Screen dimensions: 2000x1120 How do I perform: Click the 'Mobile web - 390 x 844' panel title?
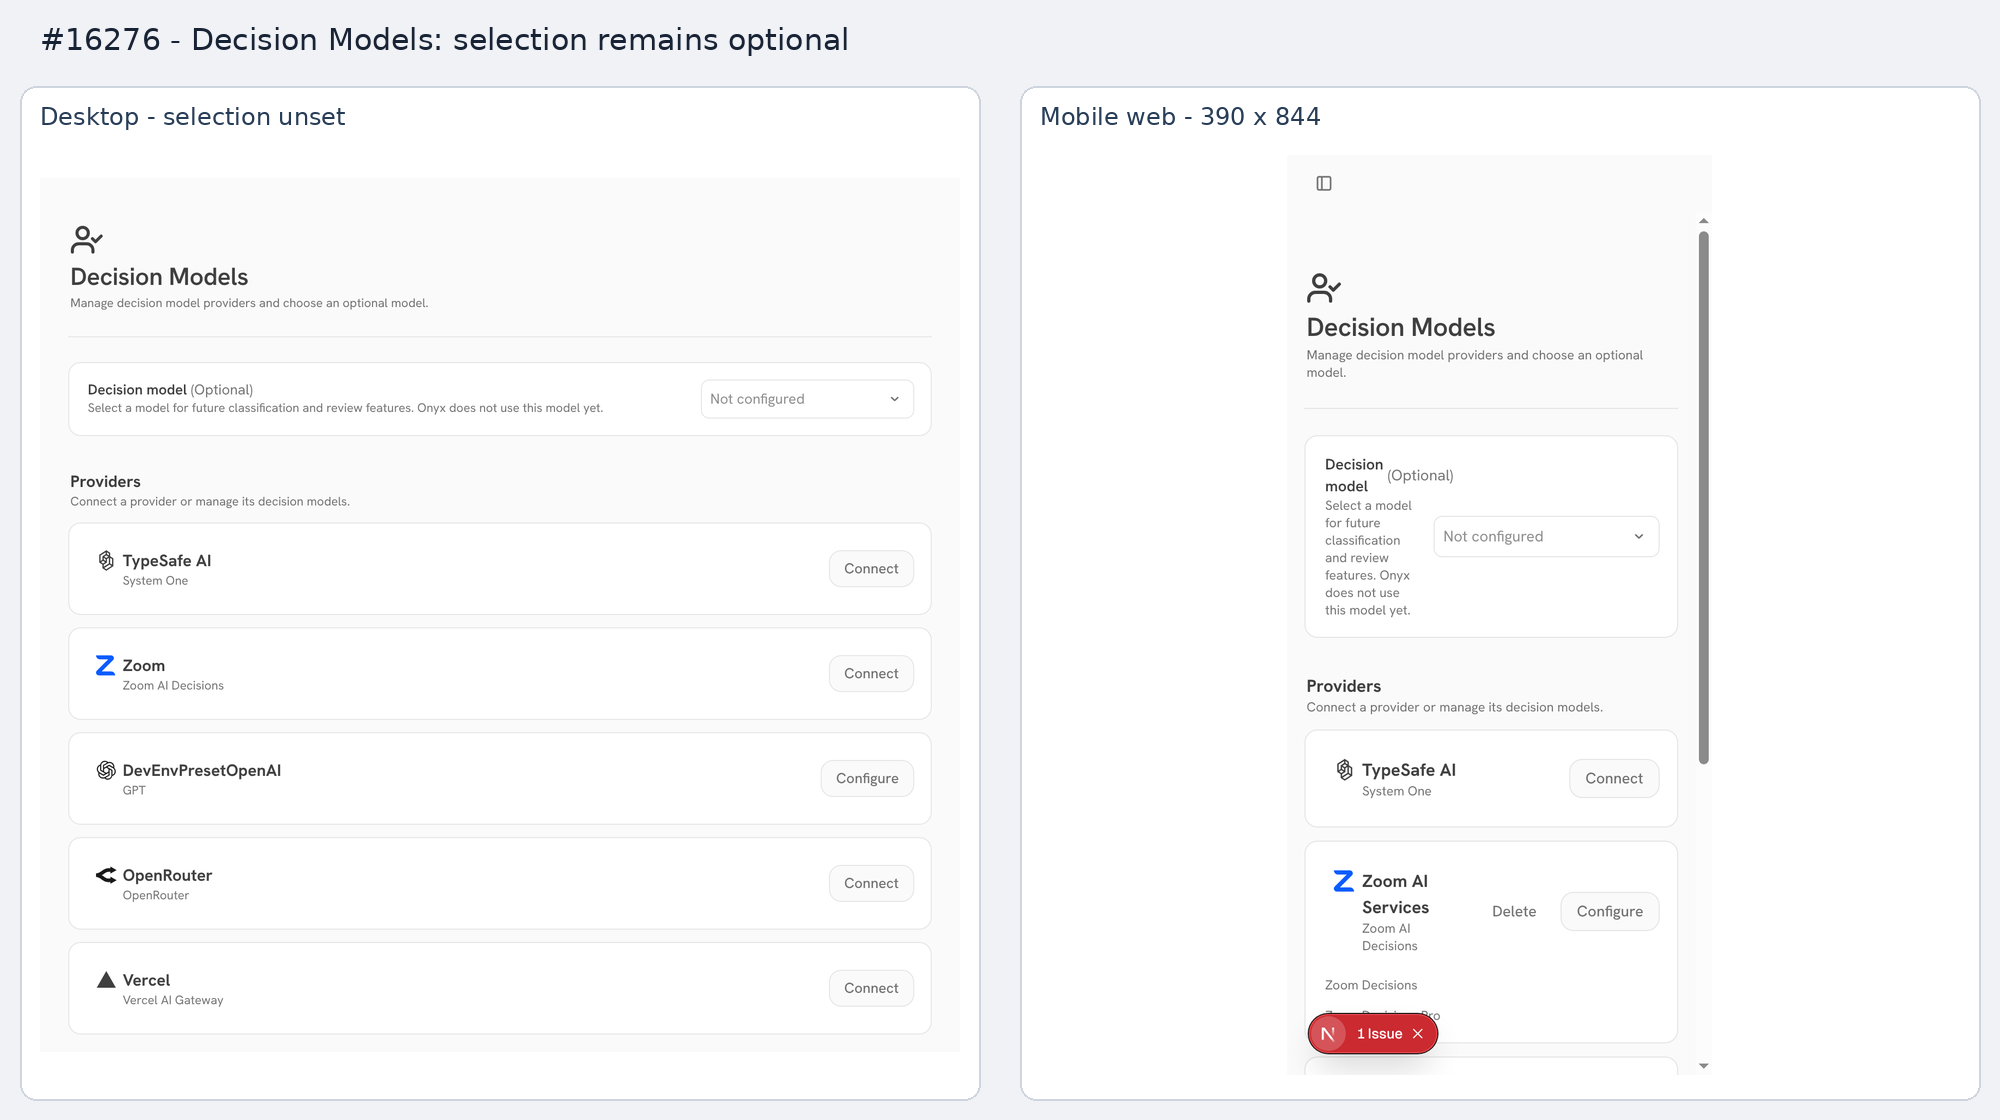(x=1180, y=117)
